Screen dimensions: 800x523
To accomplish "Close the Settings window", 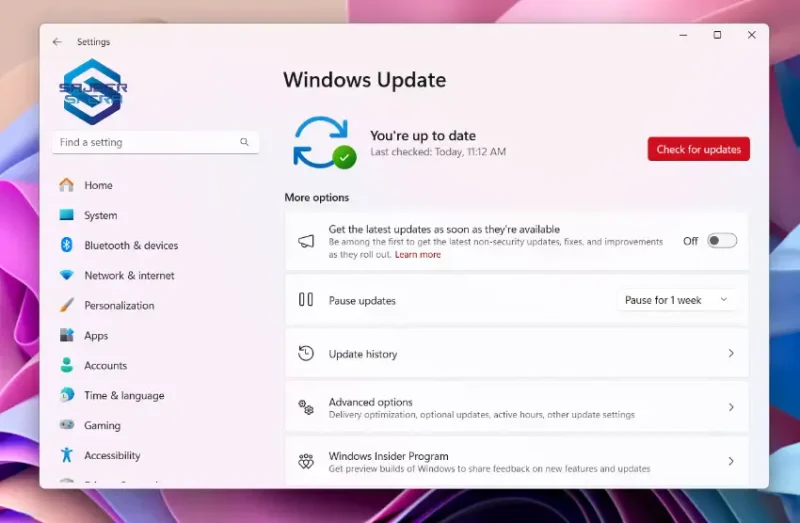I will tap(752, 35).
